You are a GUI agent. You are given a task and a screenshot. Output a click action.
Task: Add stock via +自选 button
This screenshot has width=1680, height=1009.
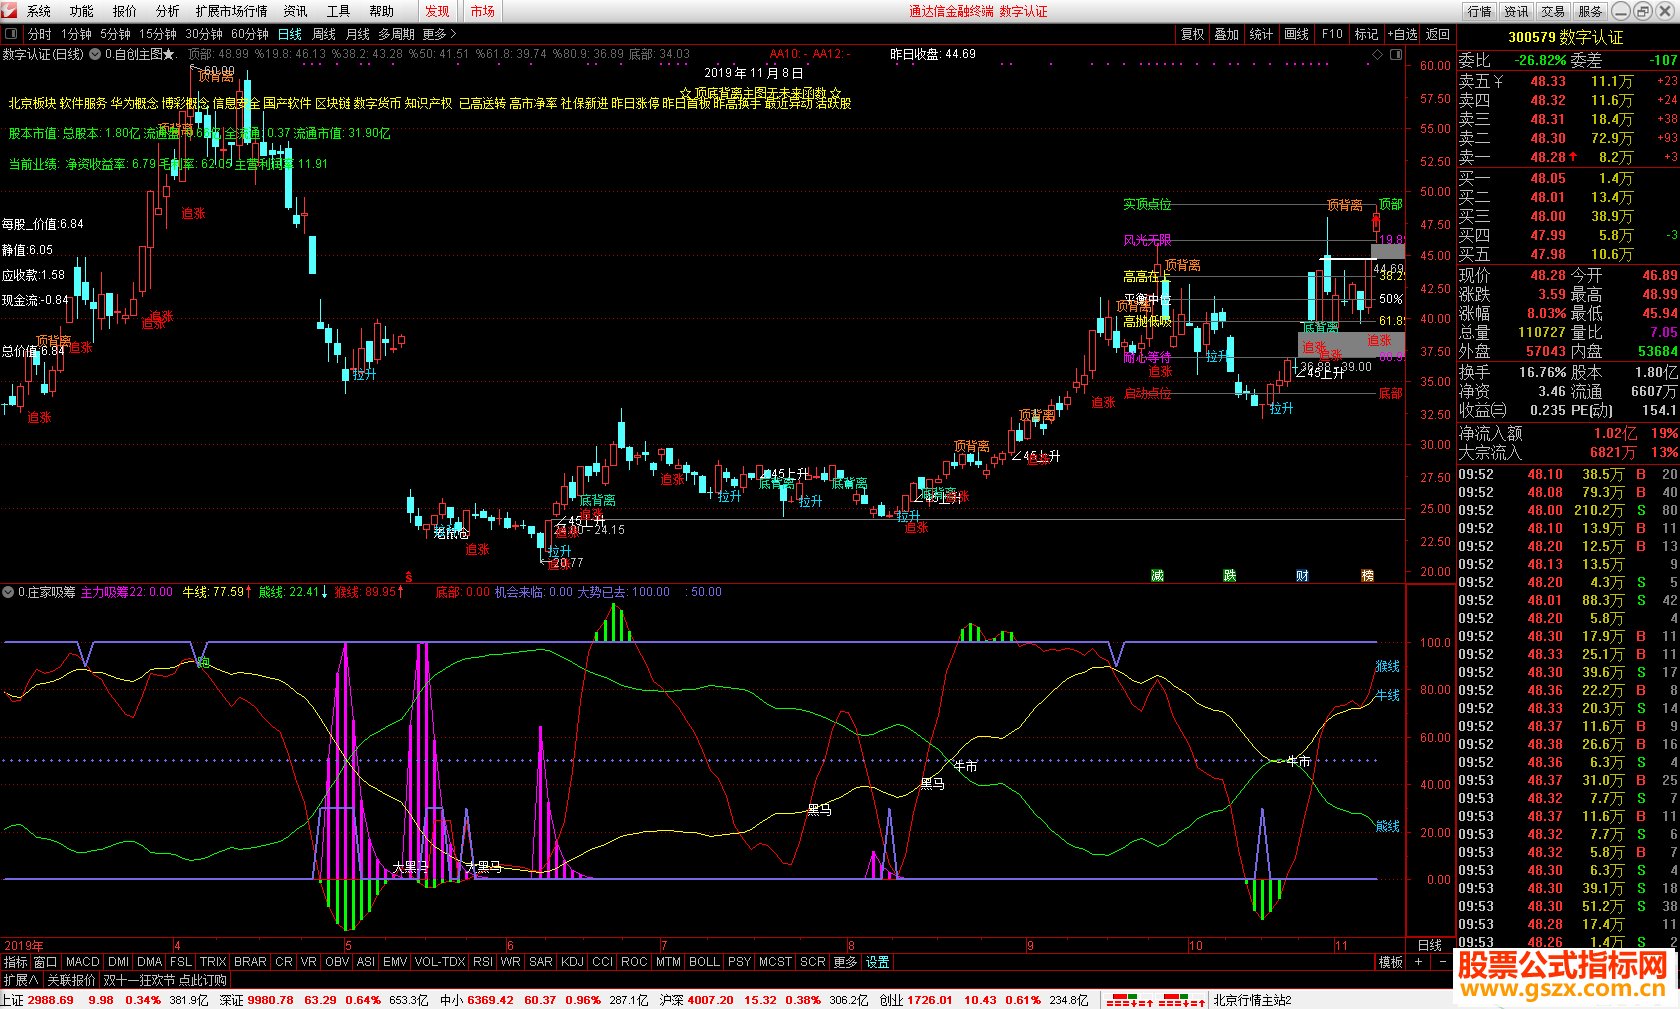[1402, 34]
